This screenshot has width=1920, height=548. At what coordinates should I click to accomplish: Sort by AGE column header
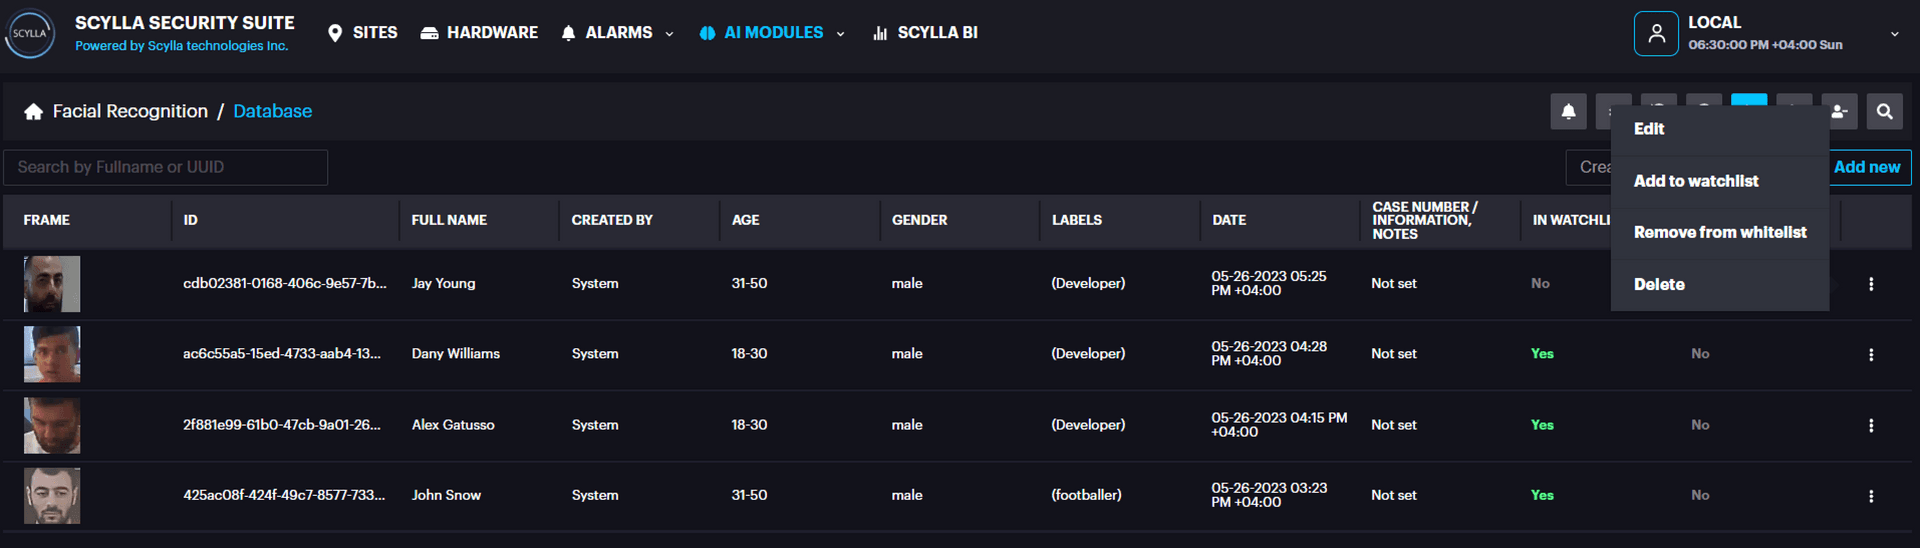tap(745, 220)
